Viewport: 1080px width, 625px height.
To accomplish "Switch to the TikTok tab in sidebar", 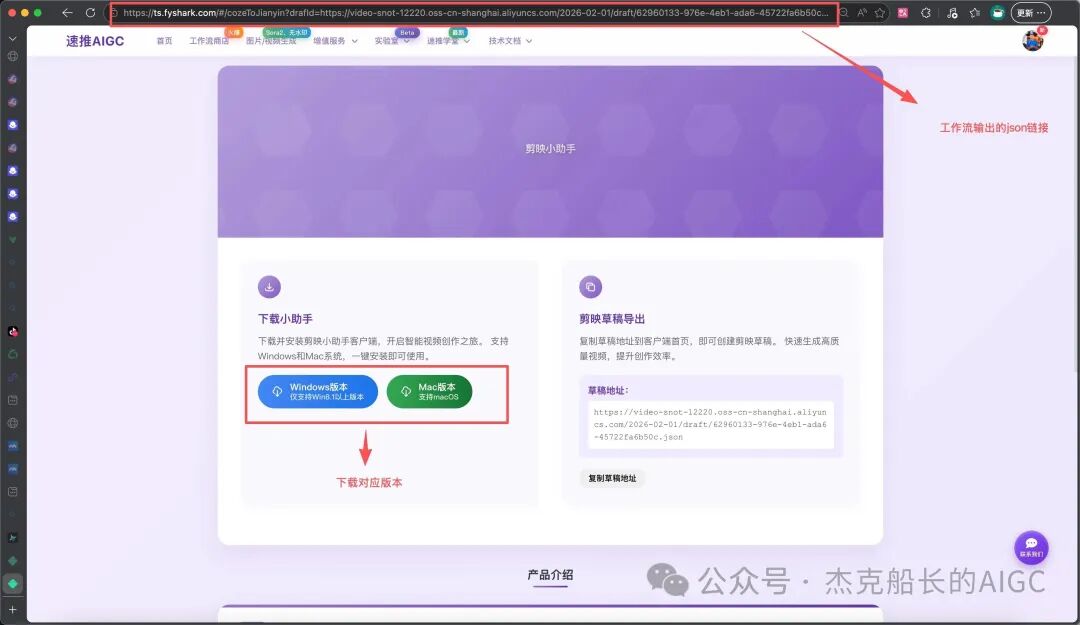I will click(12, 331).
